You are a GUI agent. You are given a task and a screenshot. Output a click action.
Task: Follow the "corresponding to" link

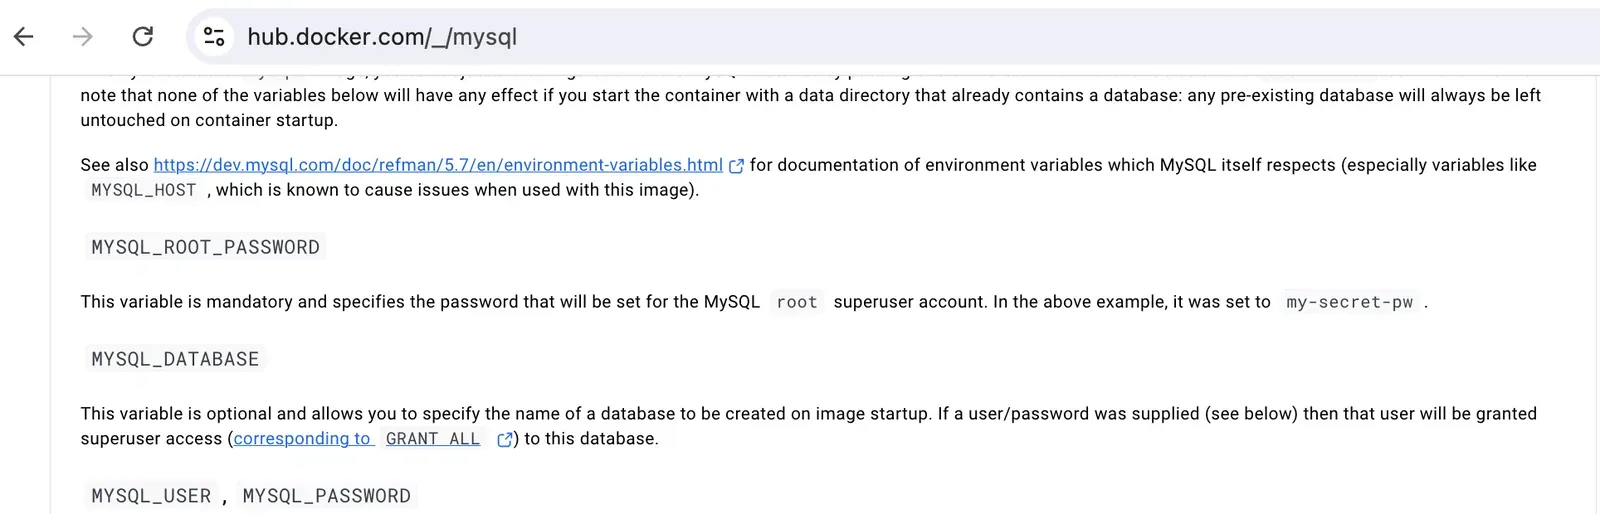click(302, 439)
